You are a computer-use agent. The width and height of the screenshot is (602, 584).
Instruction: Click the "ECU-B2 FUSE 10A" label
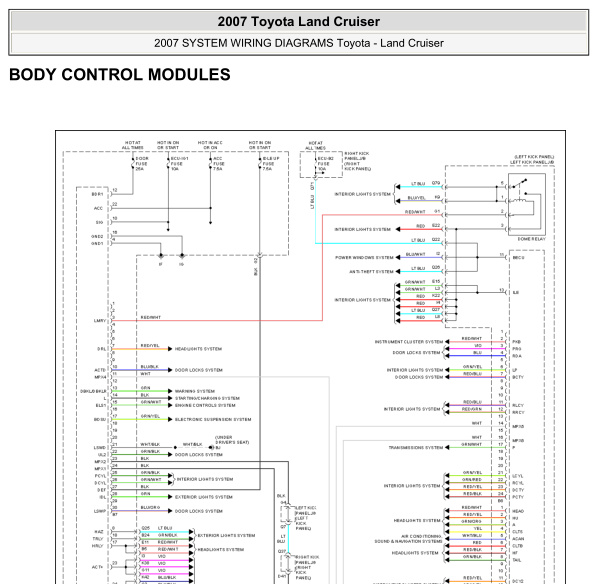[x=326, y=164]
